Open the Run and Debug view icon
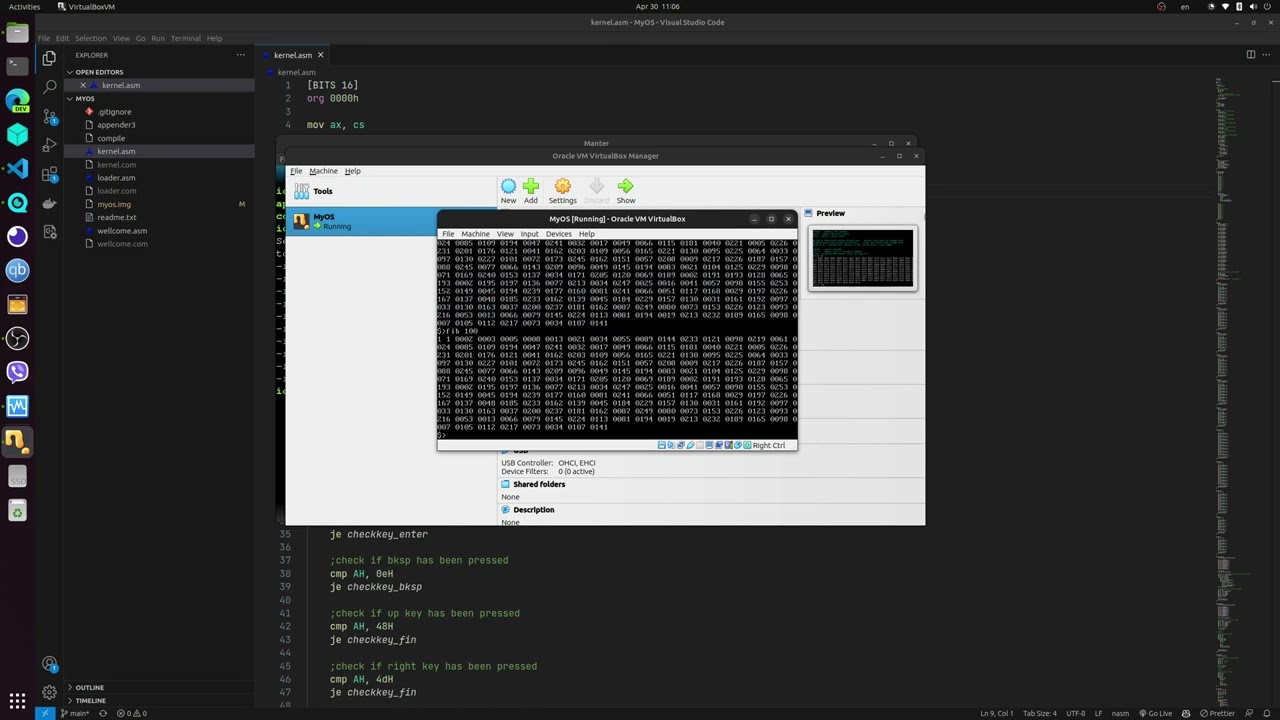 coord(49,145)
